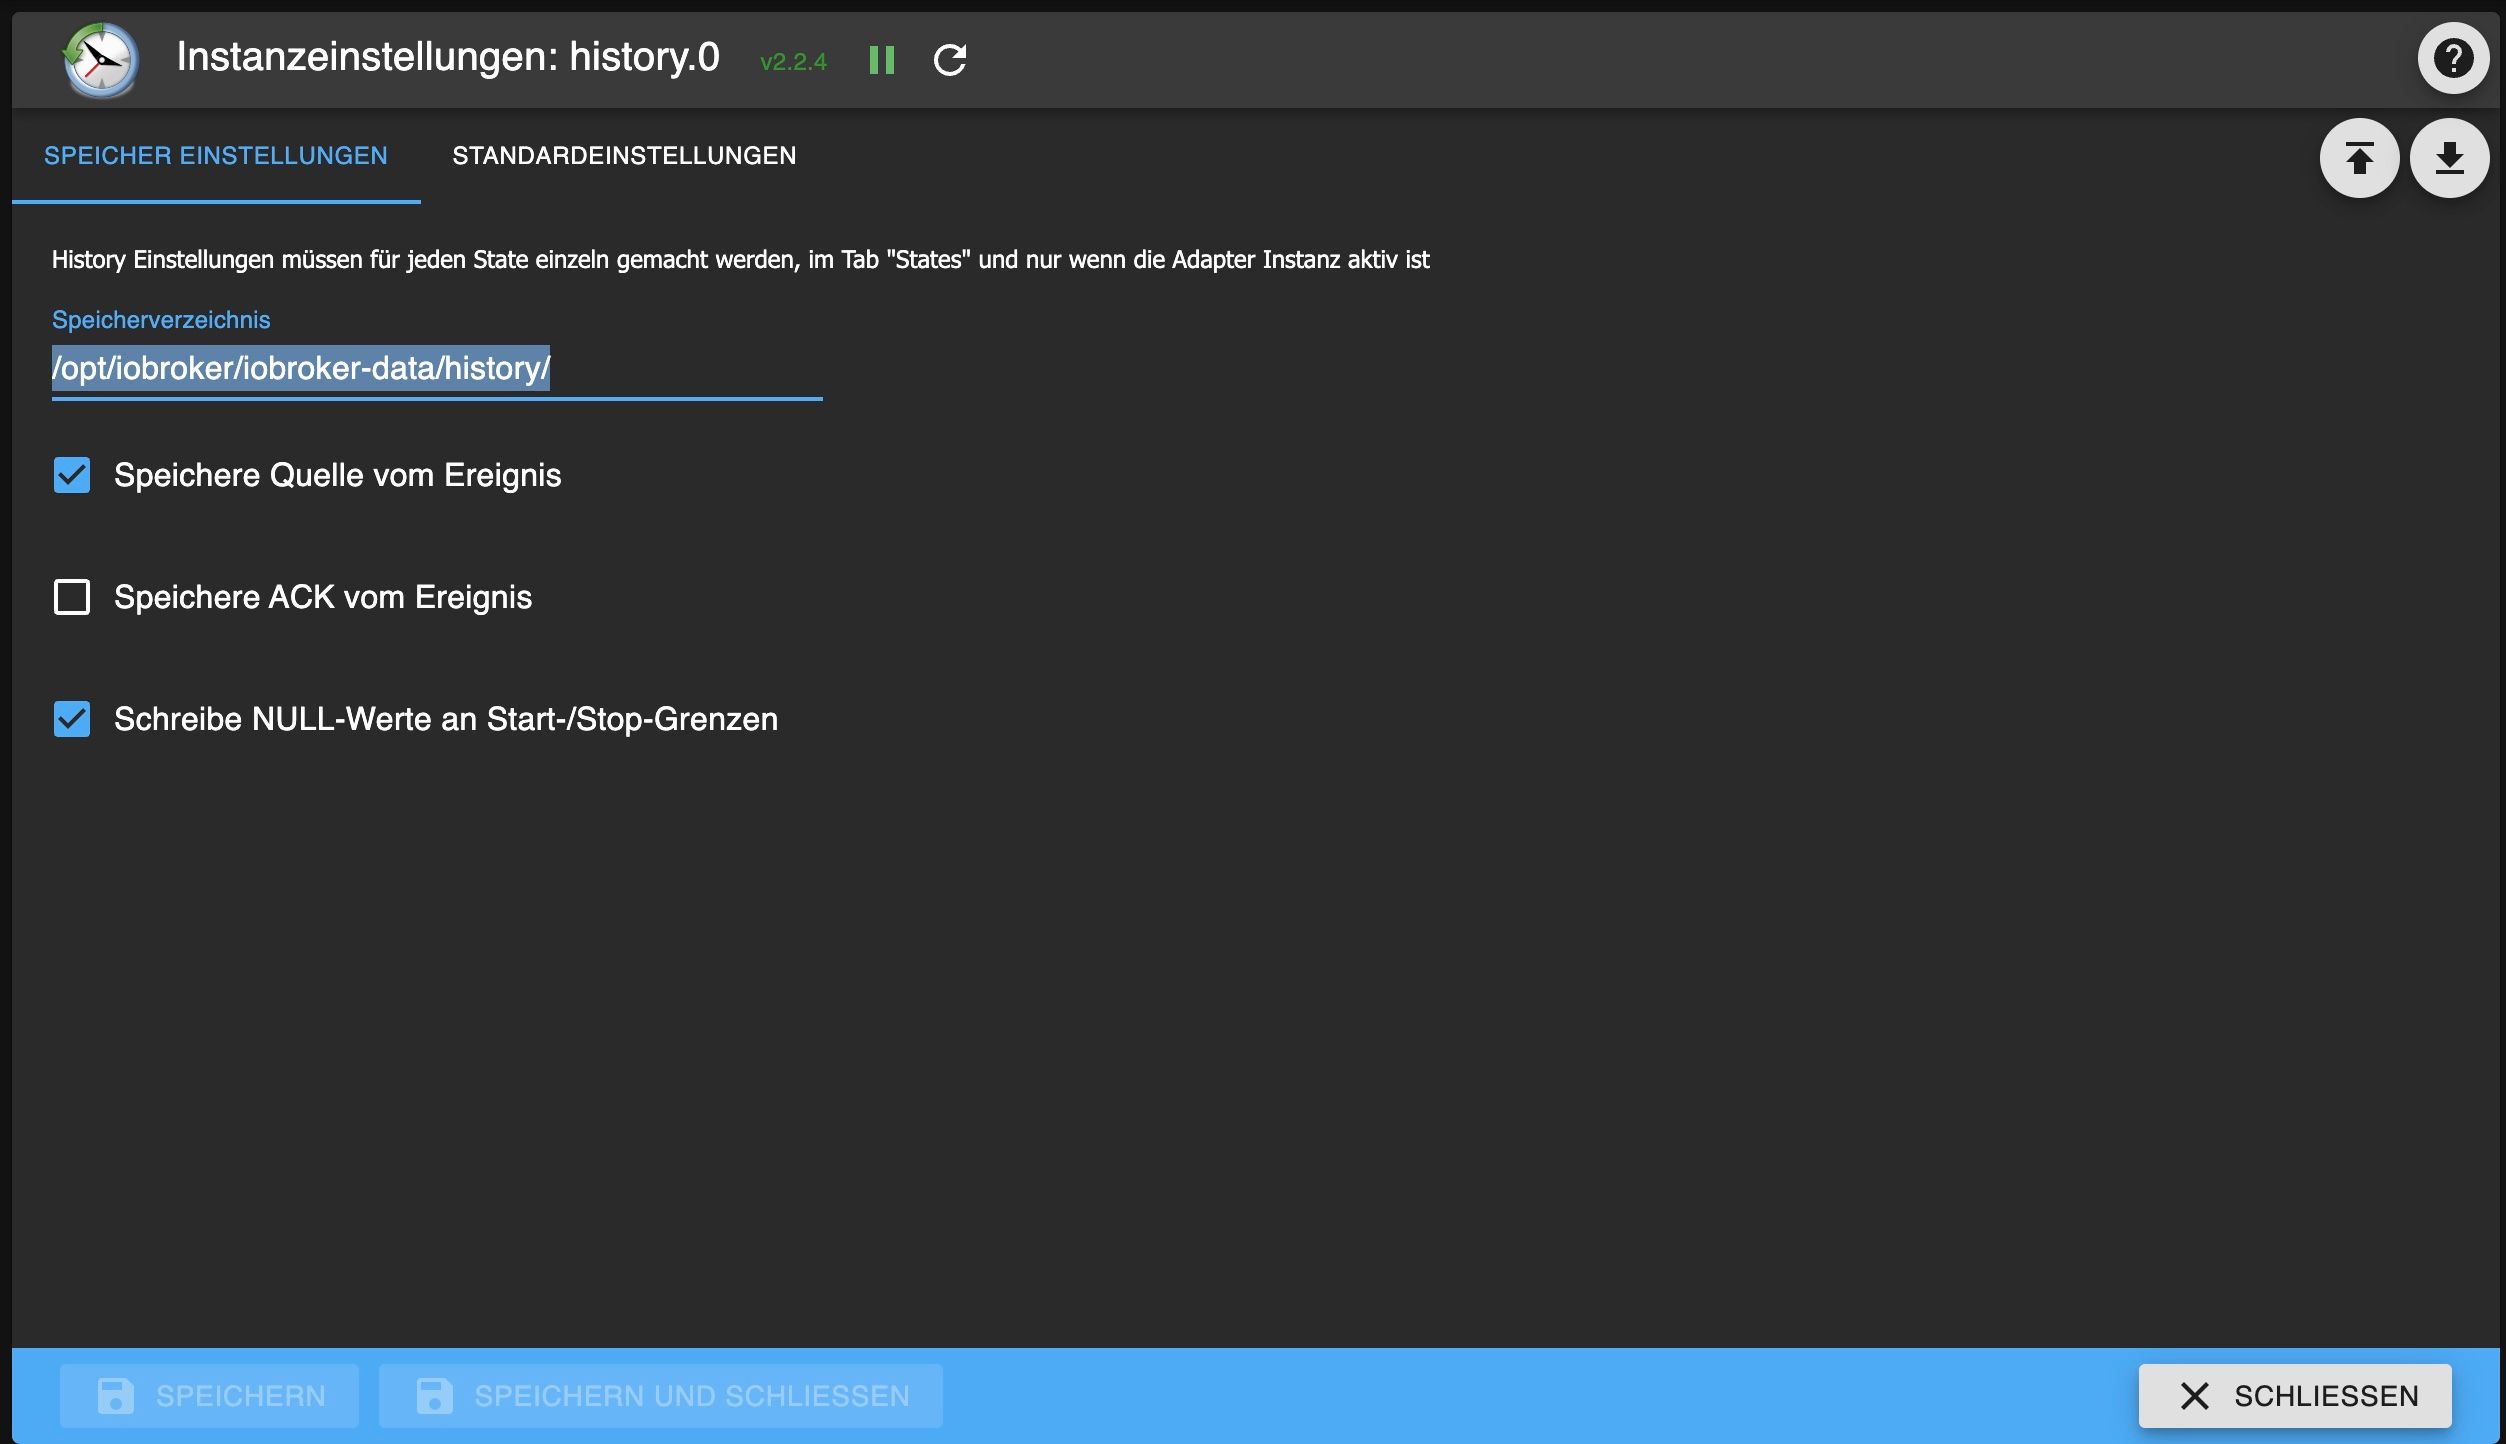Viewport: 2506px width, 1444px height.
Task: Select the Speicher Einstellungen tab
Action: point(216,156)
